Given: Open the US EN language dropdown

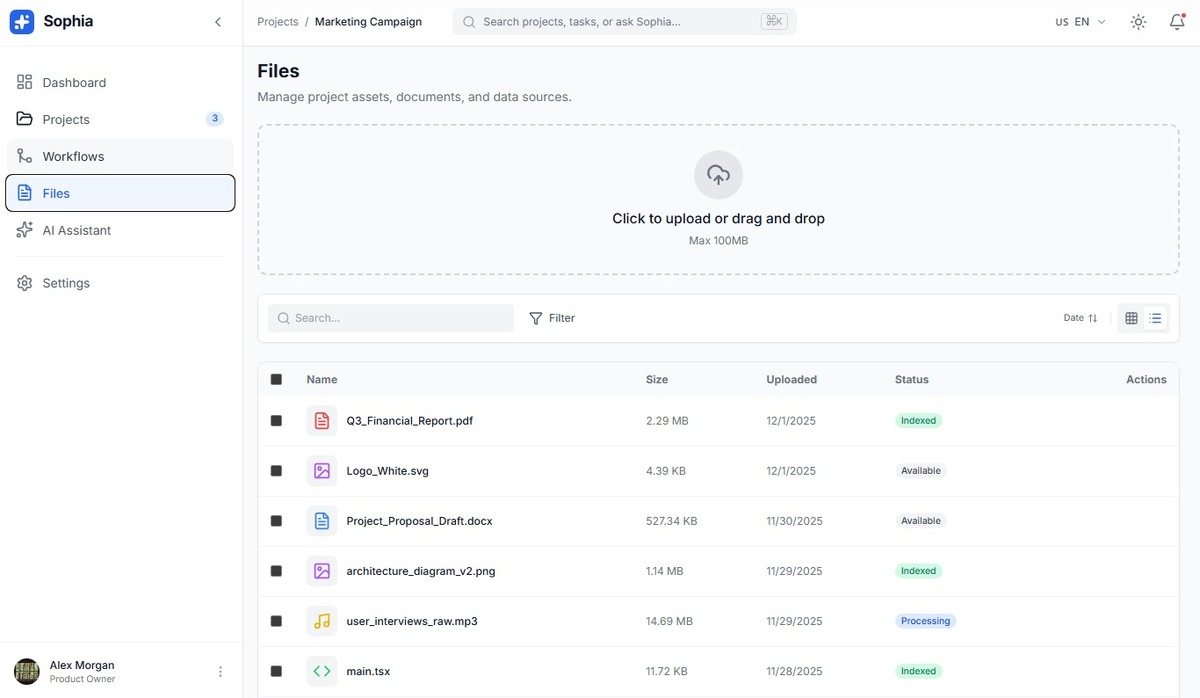Looking at the screenshot, I should [x=1080, y=22].
